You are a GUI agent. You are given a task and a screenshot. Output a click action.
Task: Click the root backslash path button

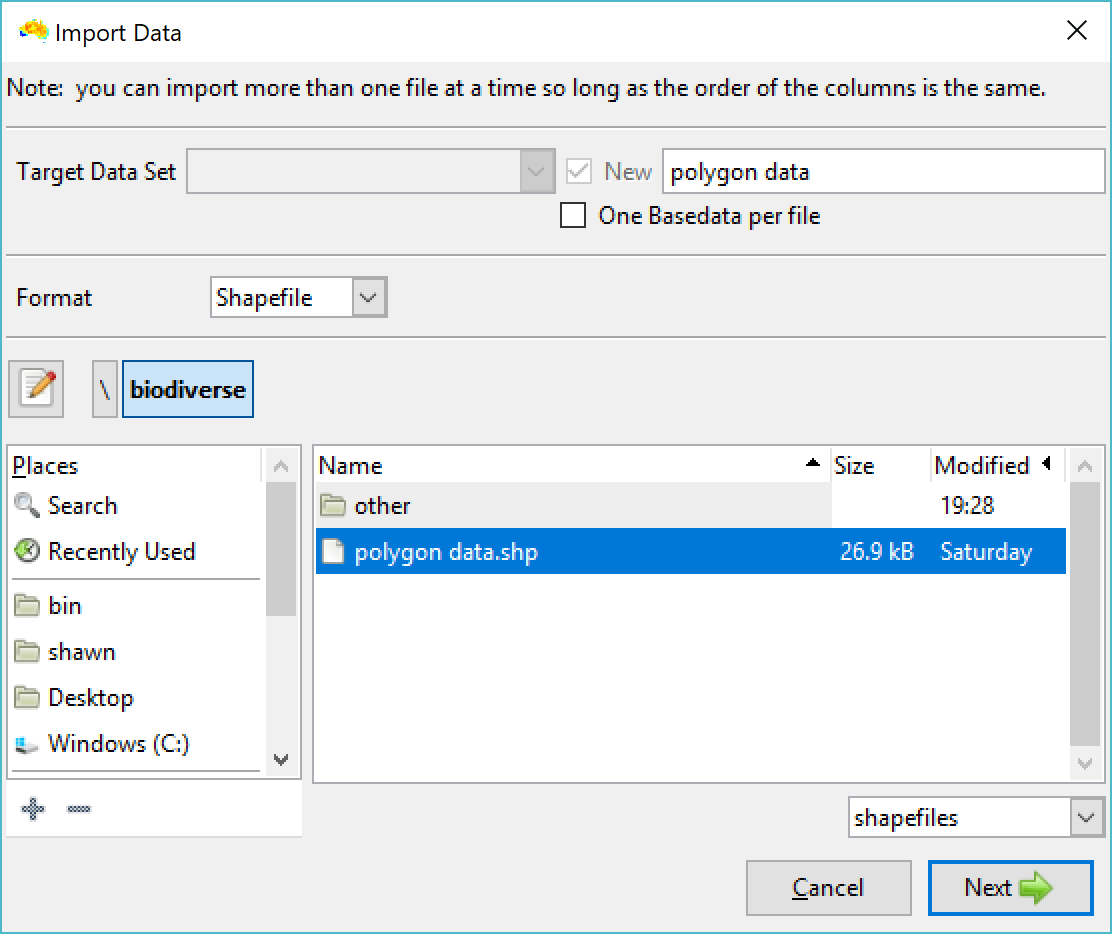coord(103,388)
